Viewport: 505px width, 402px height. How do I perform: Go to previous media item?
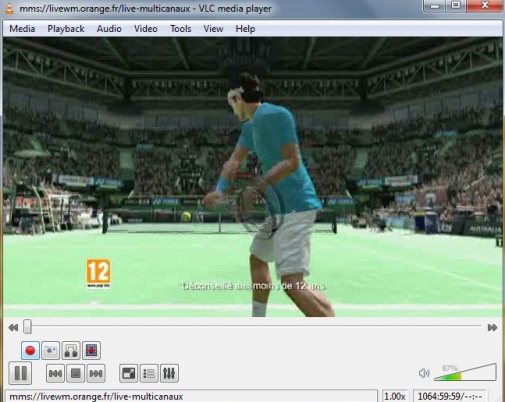pyautogui.click(x=55, y=373)
